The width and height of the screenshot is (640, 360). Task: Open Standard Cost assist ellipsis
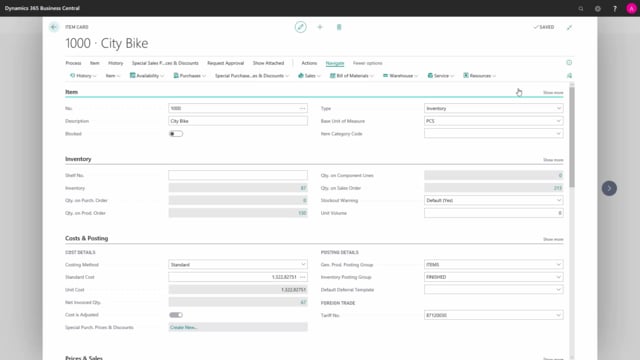(x=302, y=277)
